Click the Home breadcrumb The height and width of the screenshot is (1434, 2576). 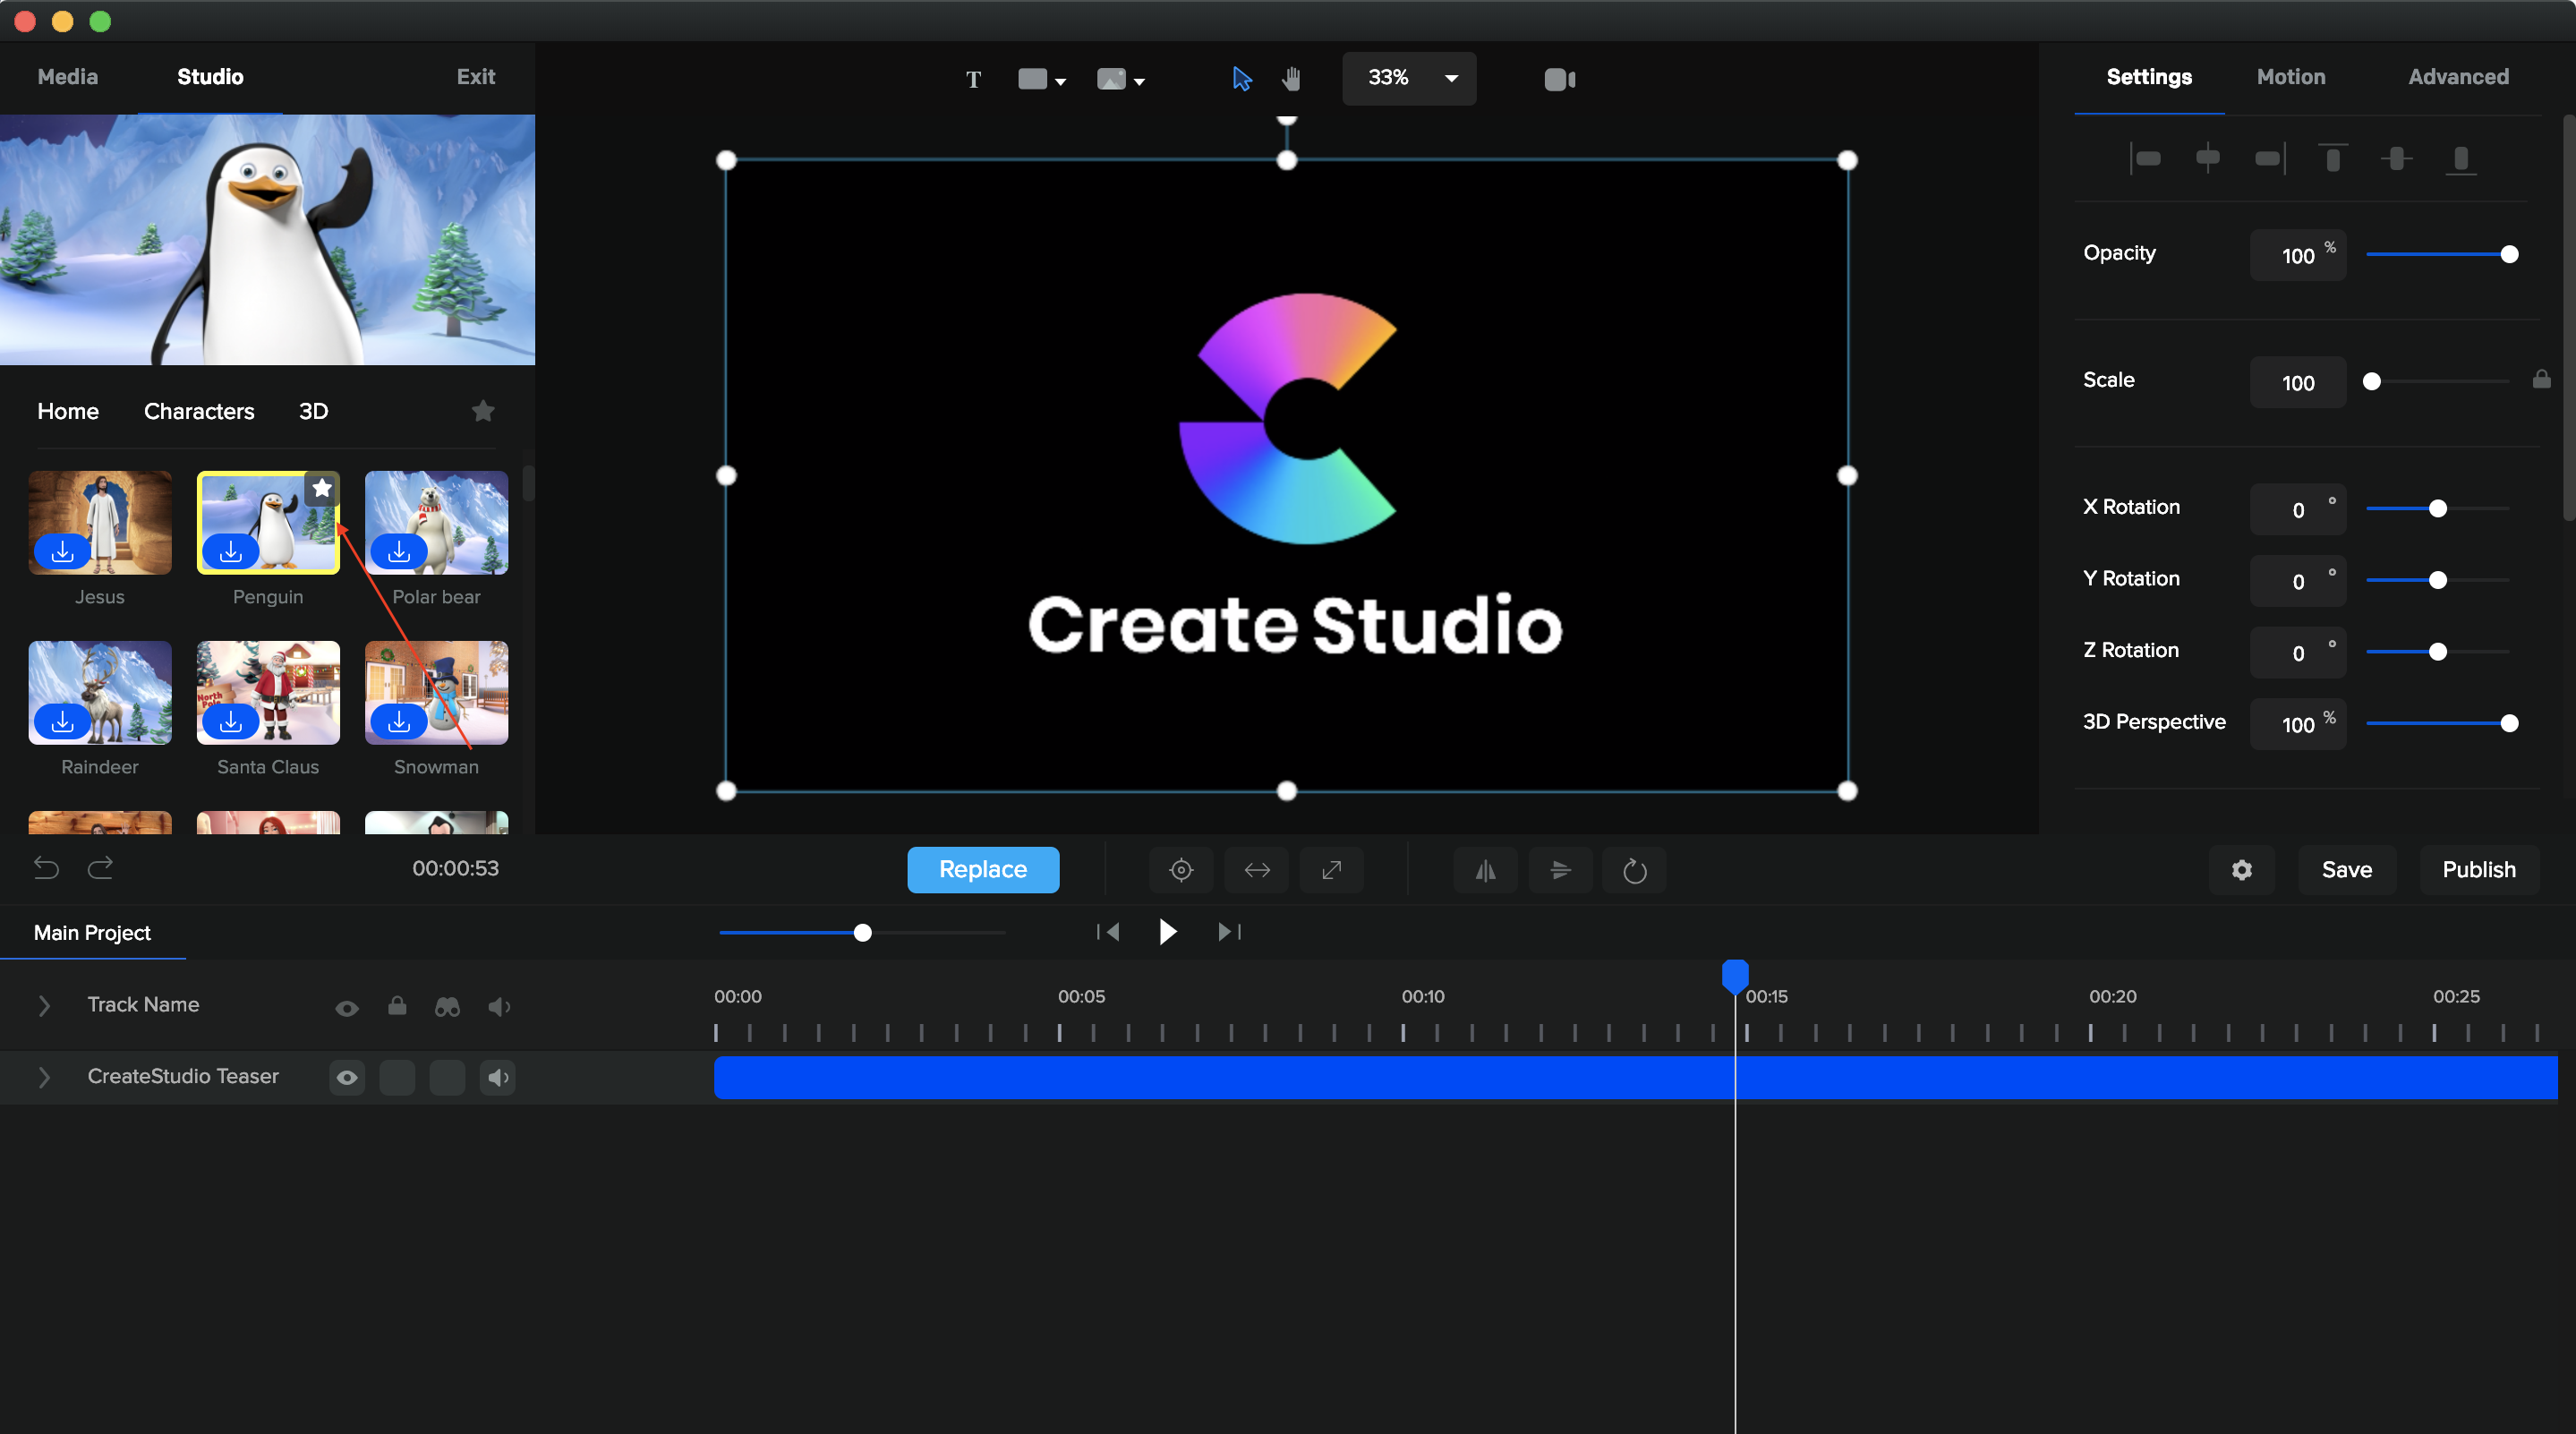68,411
